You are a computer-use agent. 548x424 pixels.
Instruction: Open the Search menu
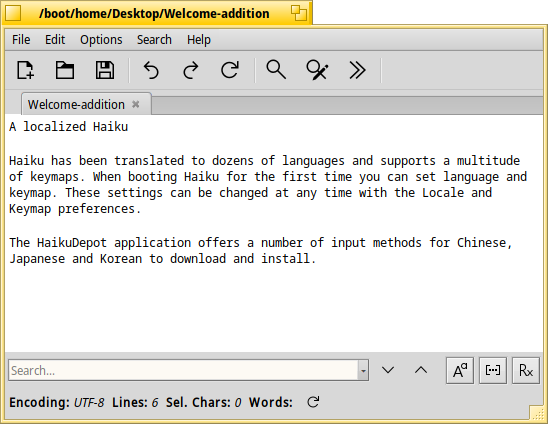(x=154, y=40)
